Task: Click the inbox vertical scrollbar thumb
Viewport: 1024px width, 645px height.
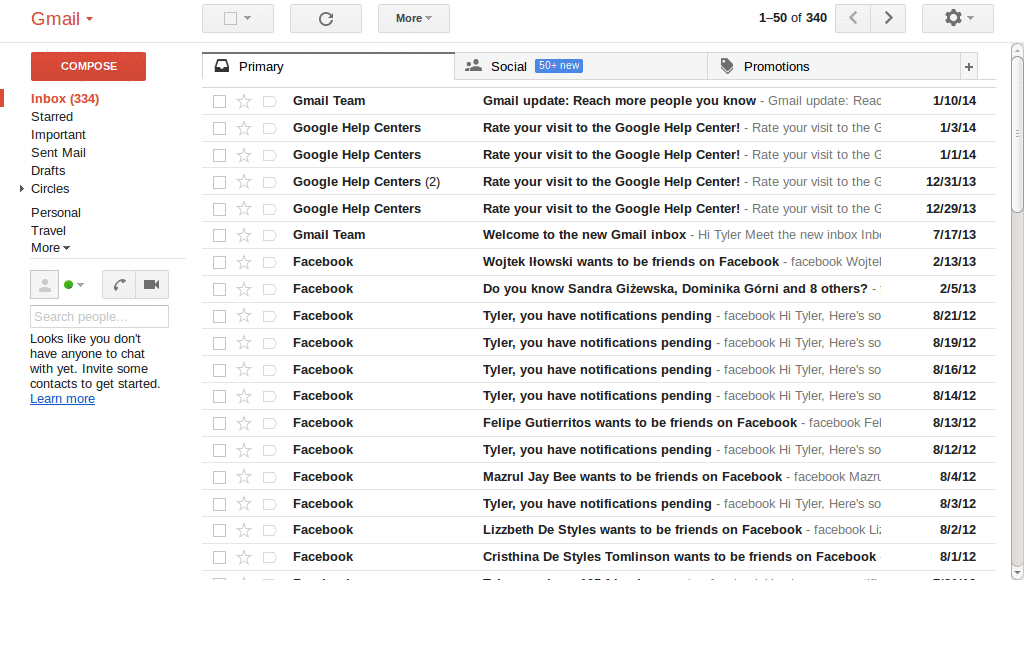Action: click(x=1017, y=134)
